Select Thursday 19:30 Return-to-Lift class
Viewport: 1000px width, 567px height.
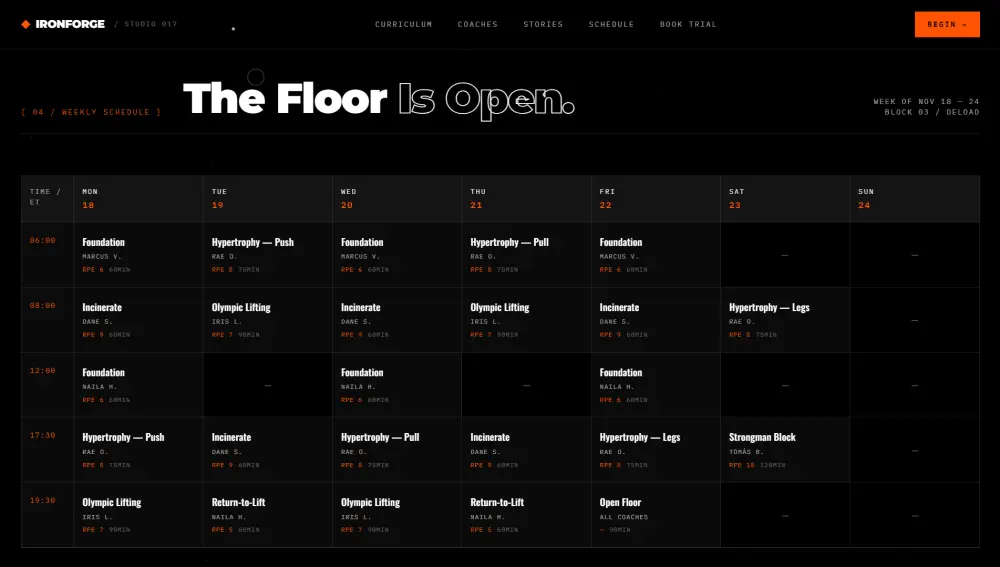pyautogui.click(x=527, y=515)
